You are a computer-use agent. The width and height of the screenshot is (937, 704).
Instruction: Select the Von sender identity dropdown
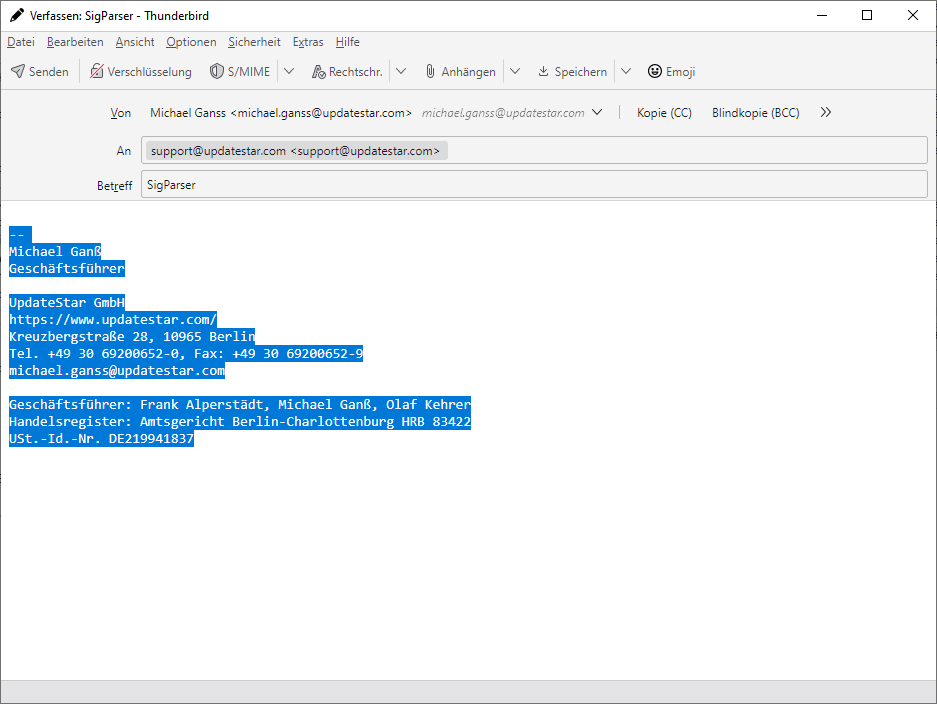coord(376,113)
